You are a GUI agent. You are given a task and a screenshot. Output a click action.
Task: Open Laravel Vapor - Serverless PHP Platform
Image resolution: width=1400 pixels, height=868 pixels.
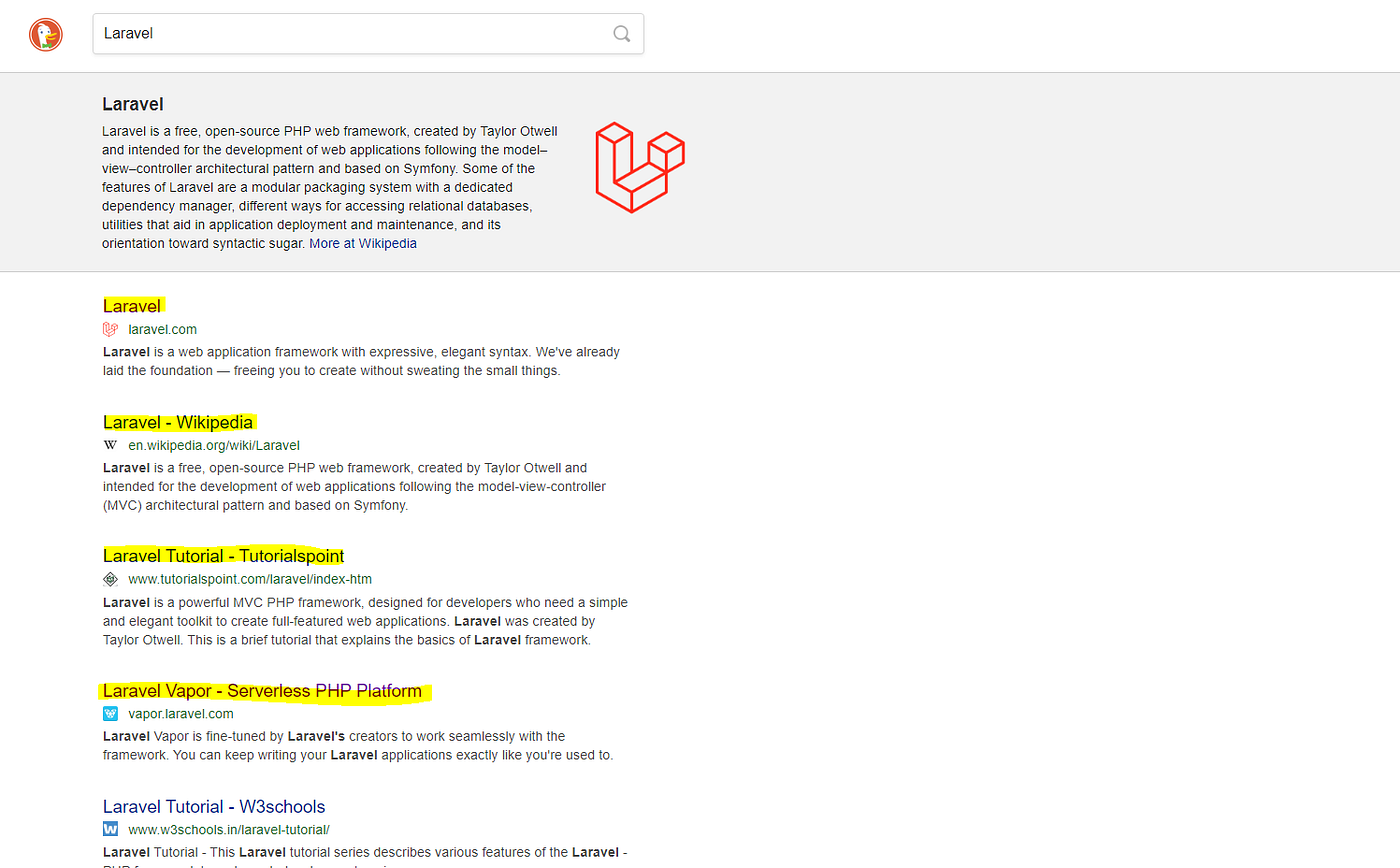point(262,691)
